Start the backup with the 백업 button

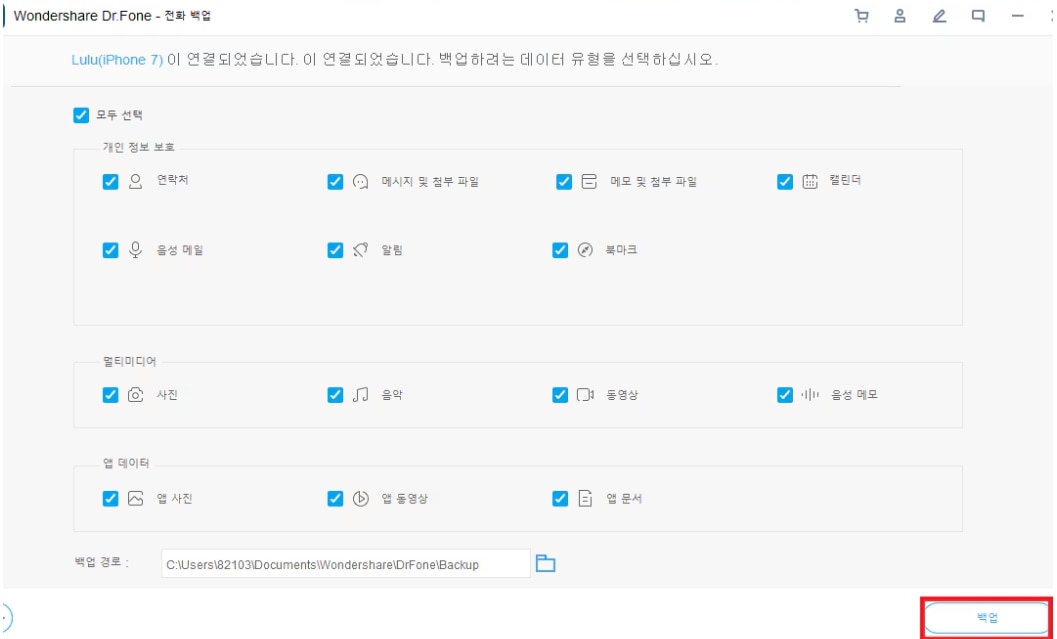pyautogui.click(x=987, y=617)
